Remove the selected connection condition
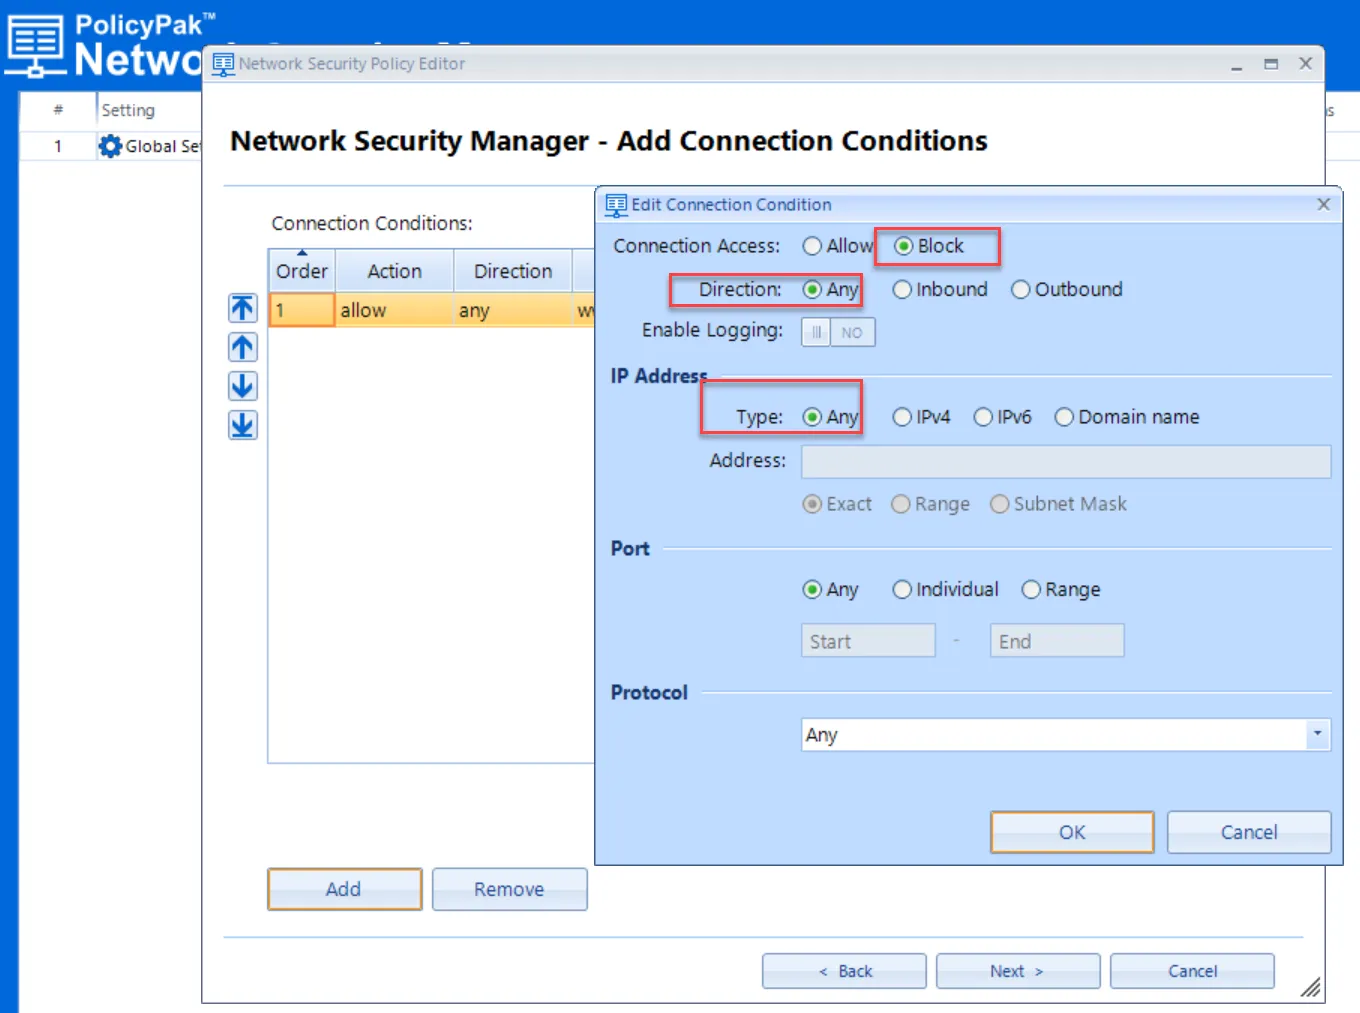This screenshot has width=1360, height=1013. coord(510,889)
